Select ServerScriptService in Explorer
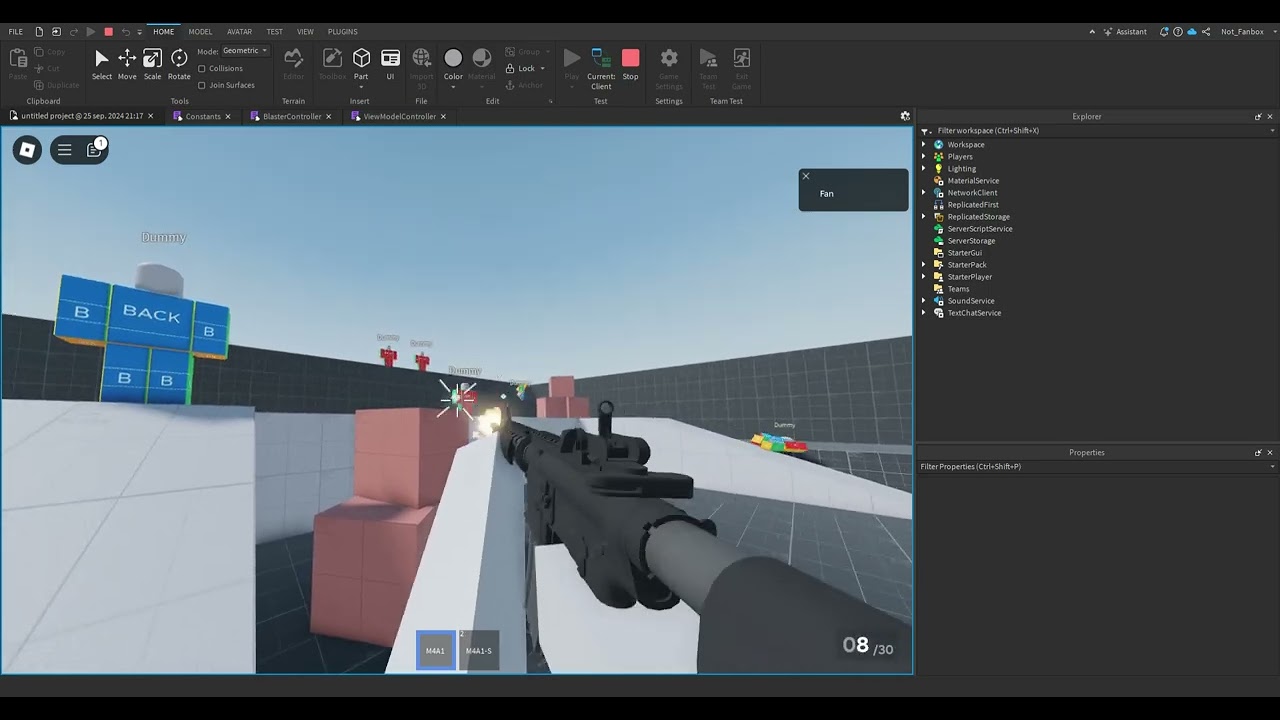1280x720 pixels. pyautogui.click(x=980, y=229)
